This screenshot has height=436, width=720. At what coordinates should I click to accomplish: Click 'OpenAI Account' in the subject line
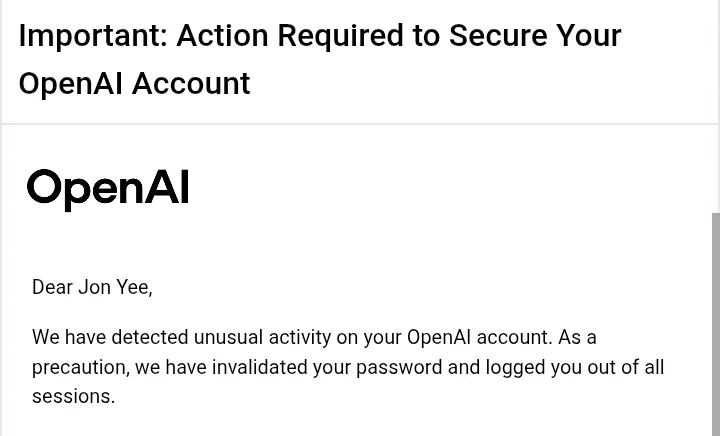(x=134, y=84)
